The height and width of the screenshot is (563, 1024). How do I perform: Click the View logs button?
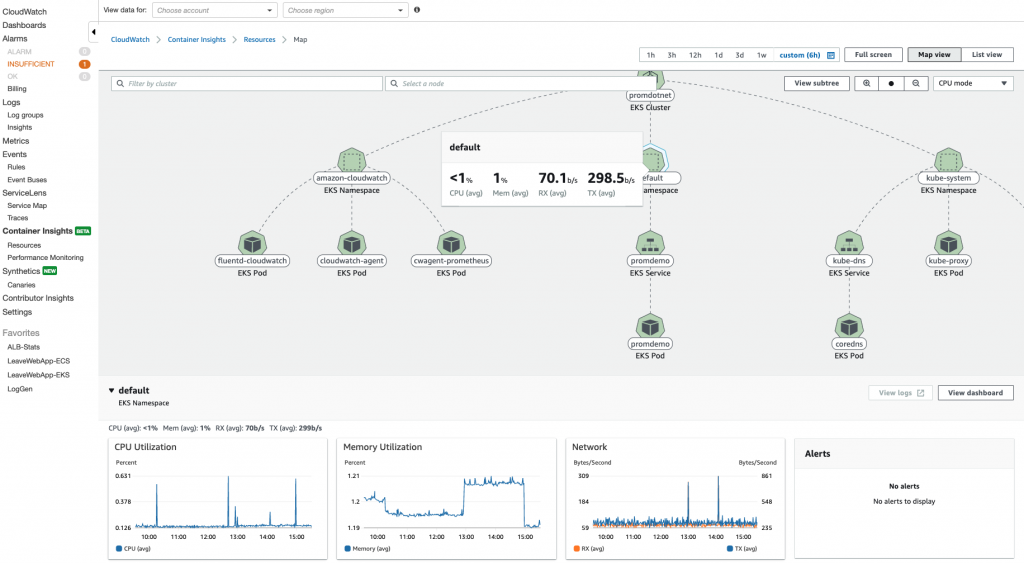pyautogui.click(x=901, y=393)
